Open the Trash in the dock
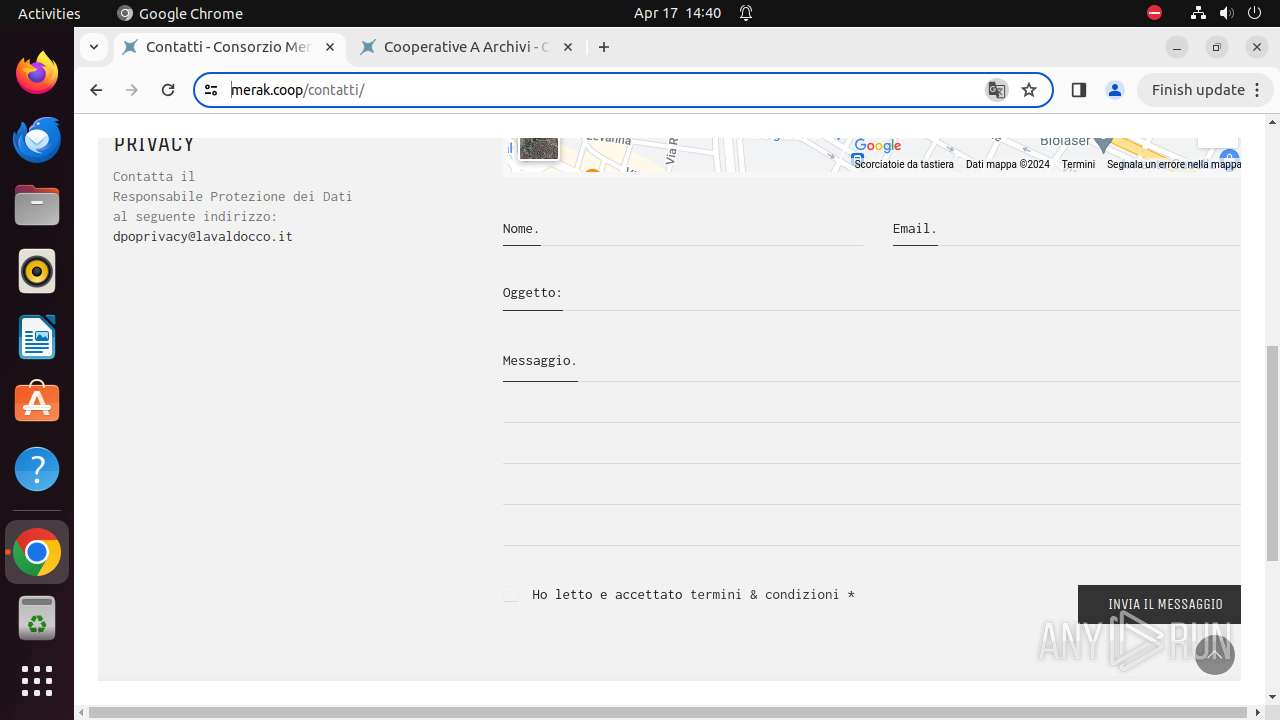This screenshot has height=720, width=1280. [x=37, y=618]
